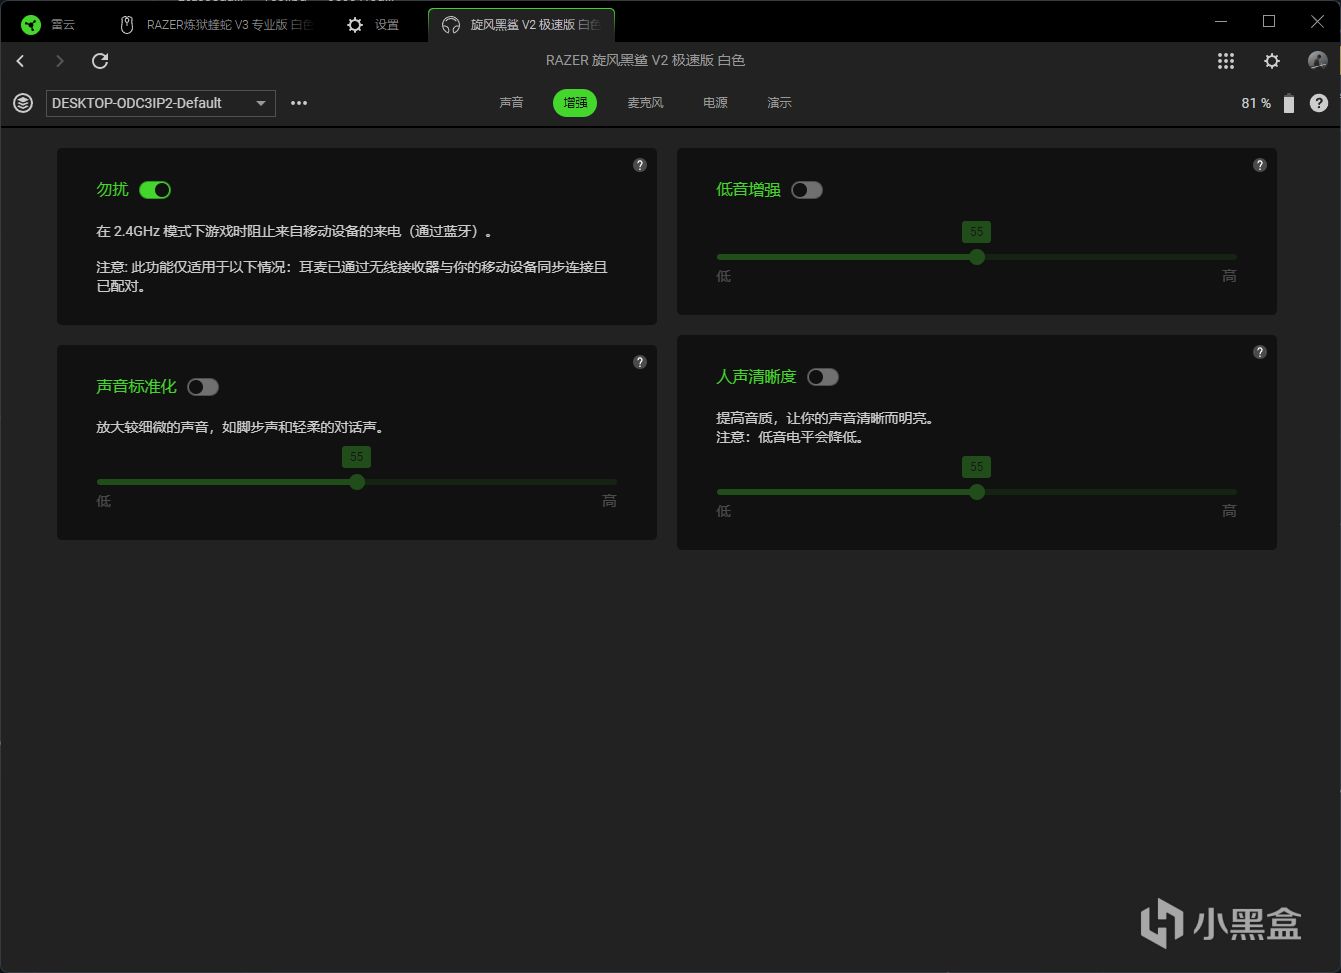Click the 勿扰 heading label
Image resolution: width=1341 pixels, height=973 pixels.
coord(112,190)
